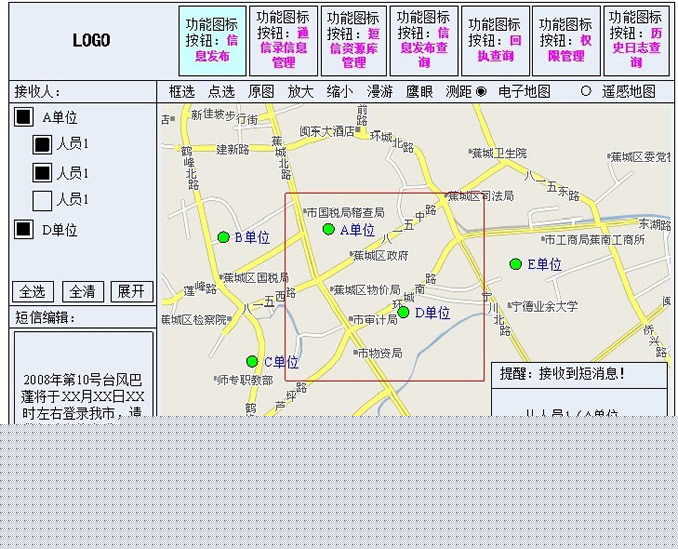Check the unchecked third 人员1 checkbox
The width and height of the screenshot is (678, 549).
click(42, 200)
